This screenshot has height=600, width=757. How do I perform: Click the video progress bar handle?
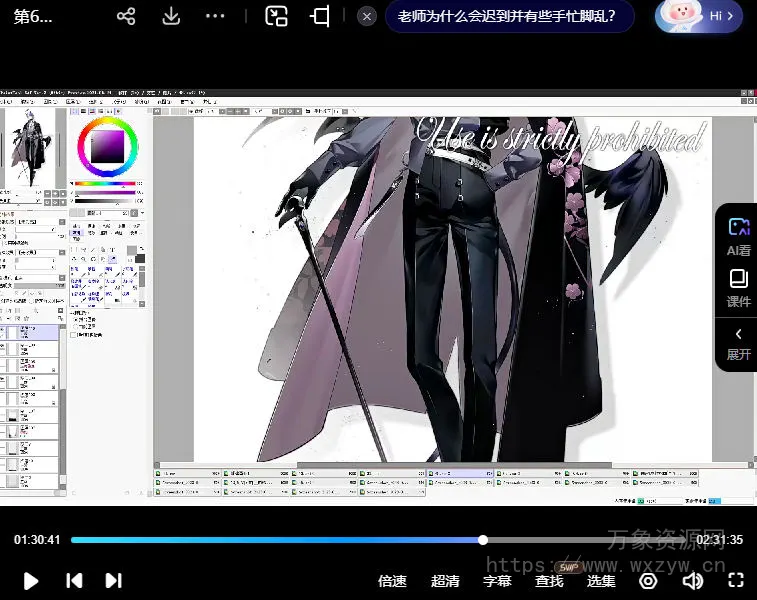tap(483, 540)
